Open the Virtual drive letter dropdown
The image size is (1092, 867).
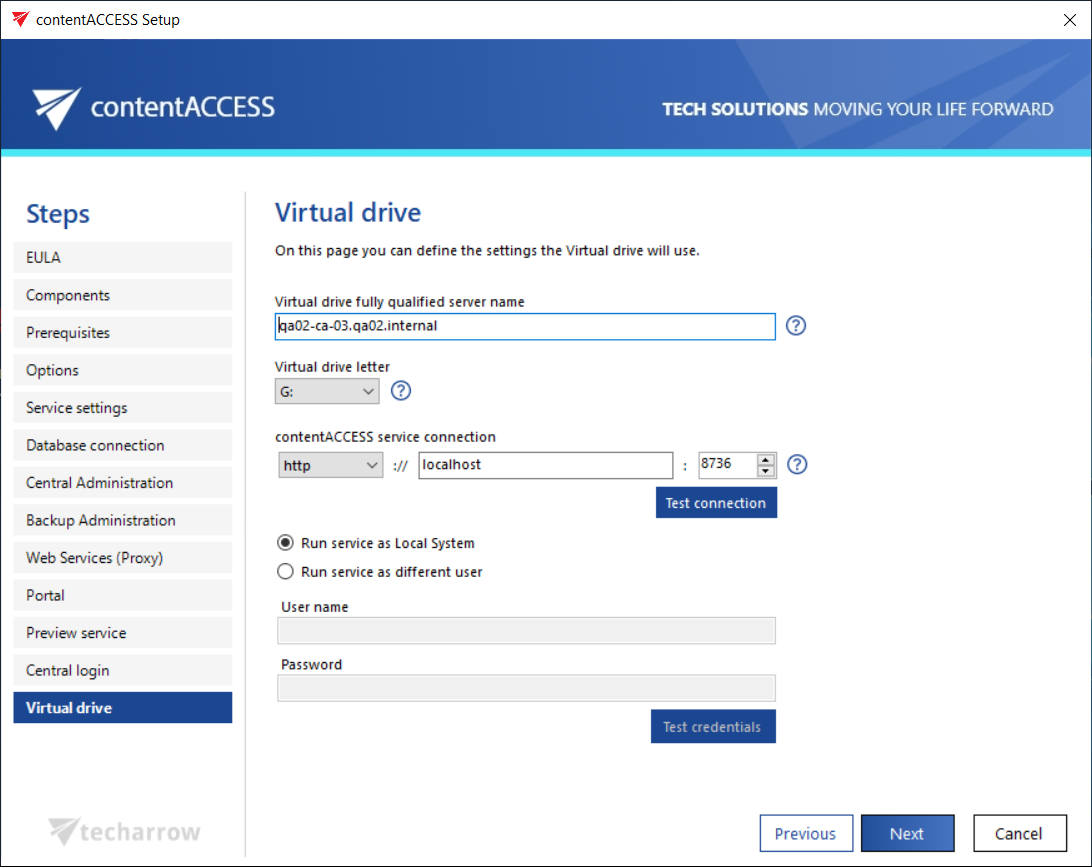(327, 392)
